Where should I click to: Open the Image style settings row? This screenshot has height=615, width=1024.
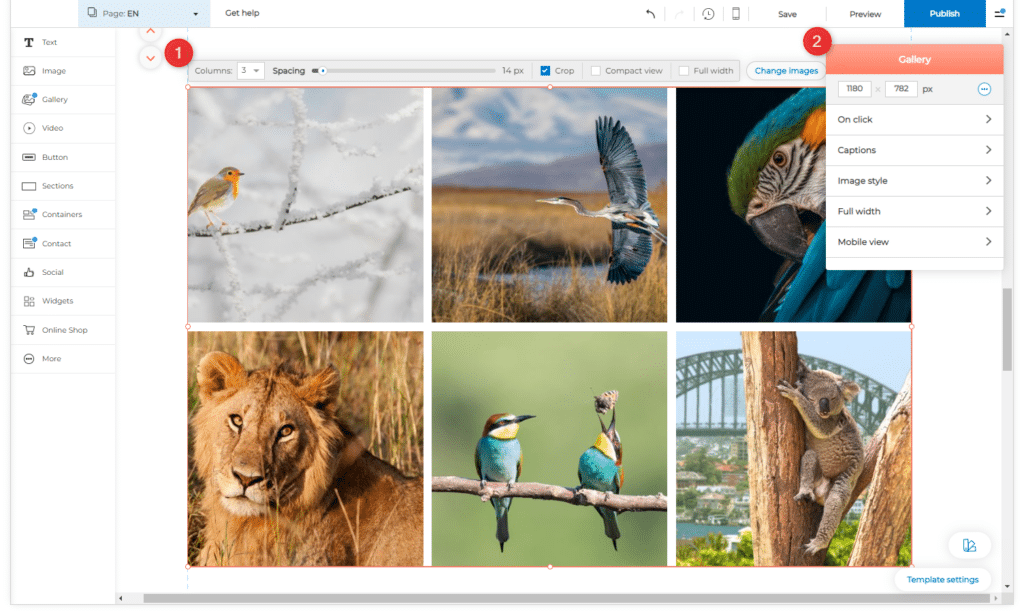[x=914, y=181]
